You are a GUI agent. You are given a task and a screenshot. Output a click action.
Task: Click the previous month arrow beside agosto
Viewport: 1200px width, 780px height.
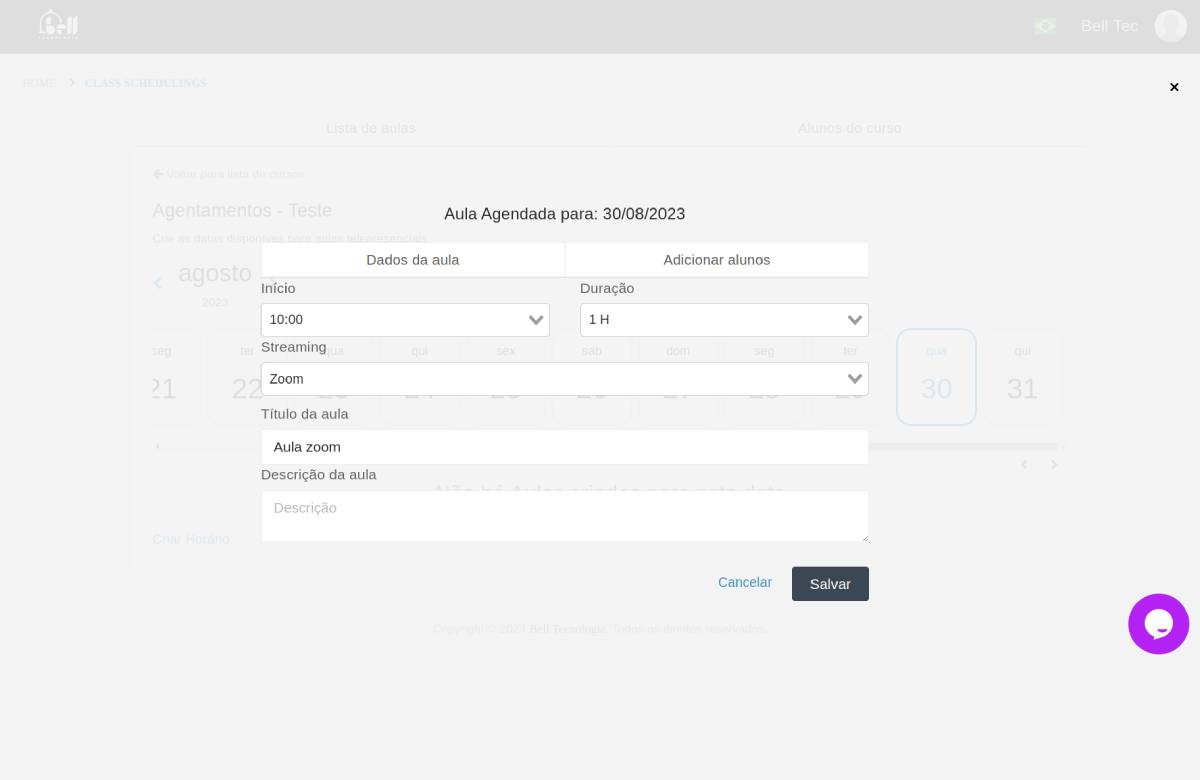point(158,283)
